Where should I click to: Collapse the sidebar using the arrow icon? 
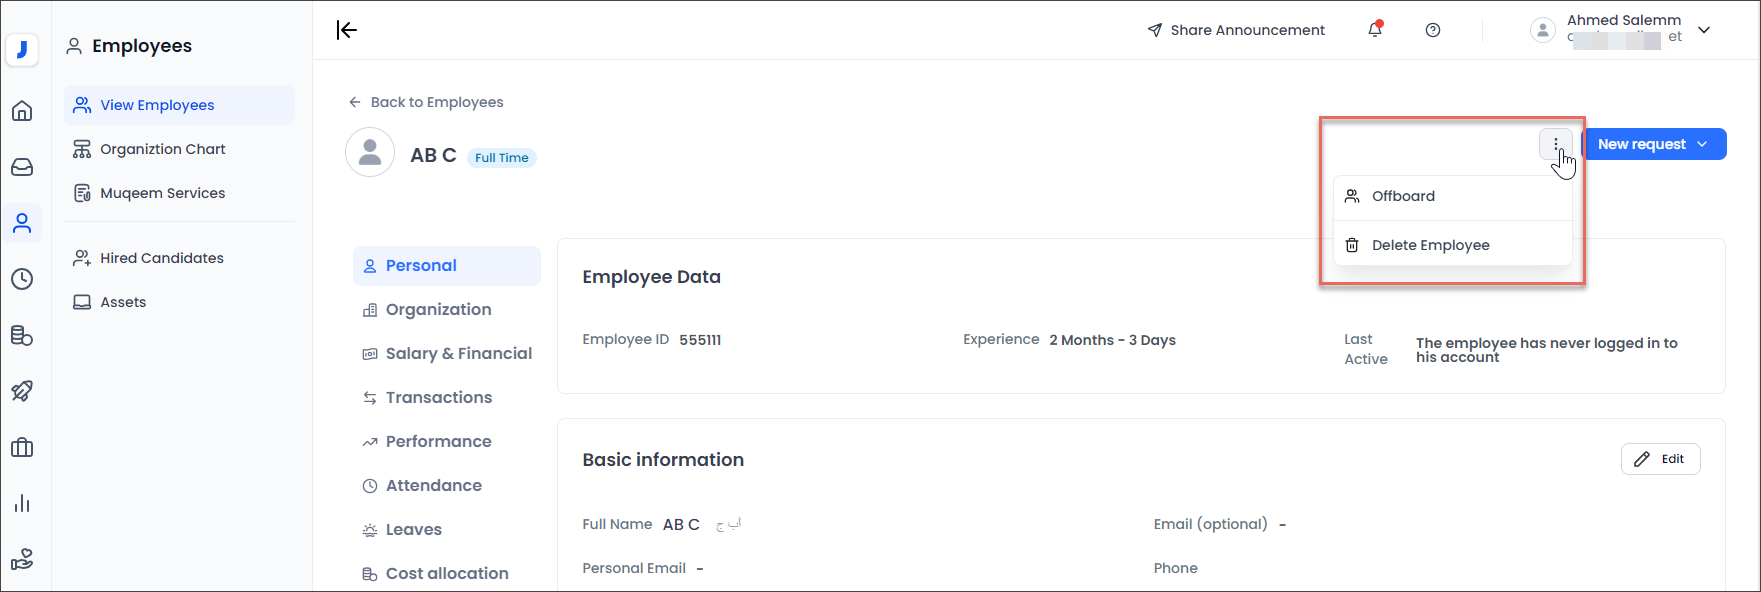[347, 30]
